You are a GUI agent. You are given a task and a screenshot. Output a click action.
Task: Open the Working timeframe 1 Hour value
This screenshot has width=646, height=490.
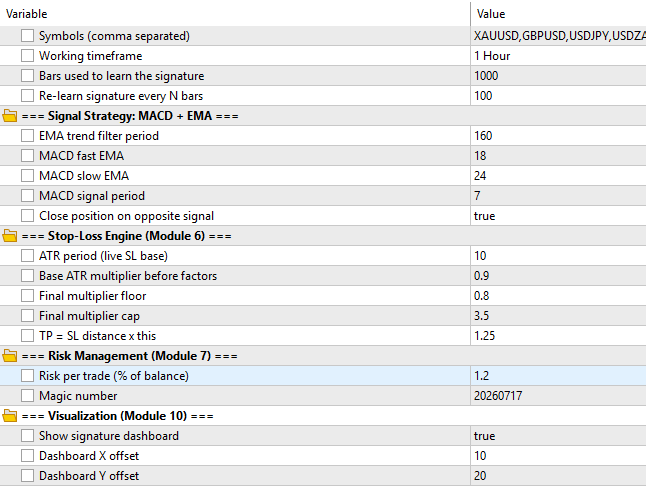558,56
